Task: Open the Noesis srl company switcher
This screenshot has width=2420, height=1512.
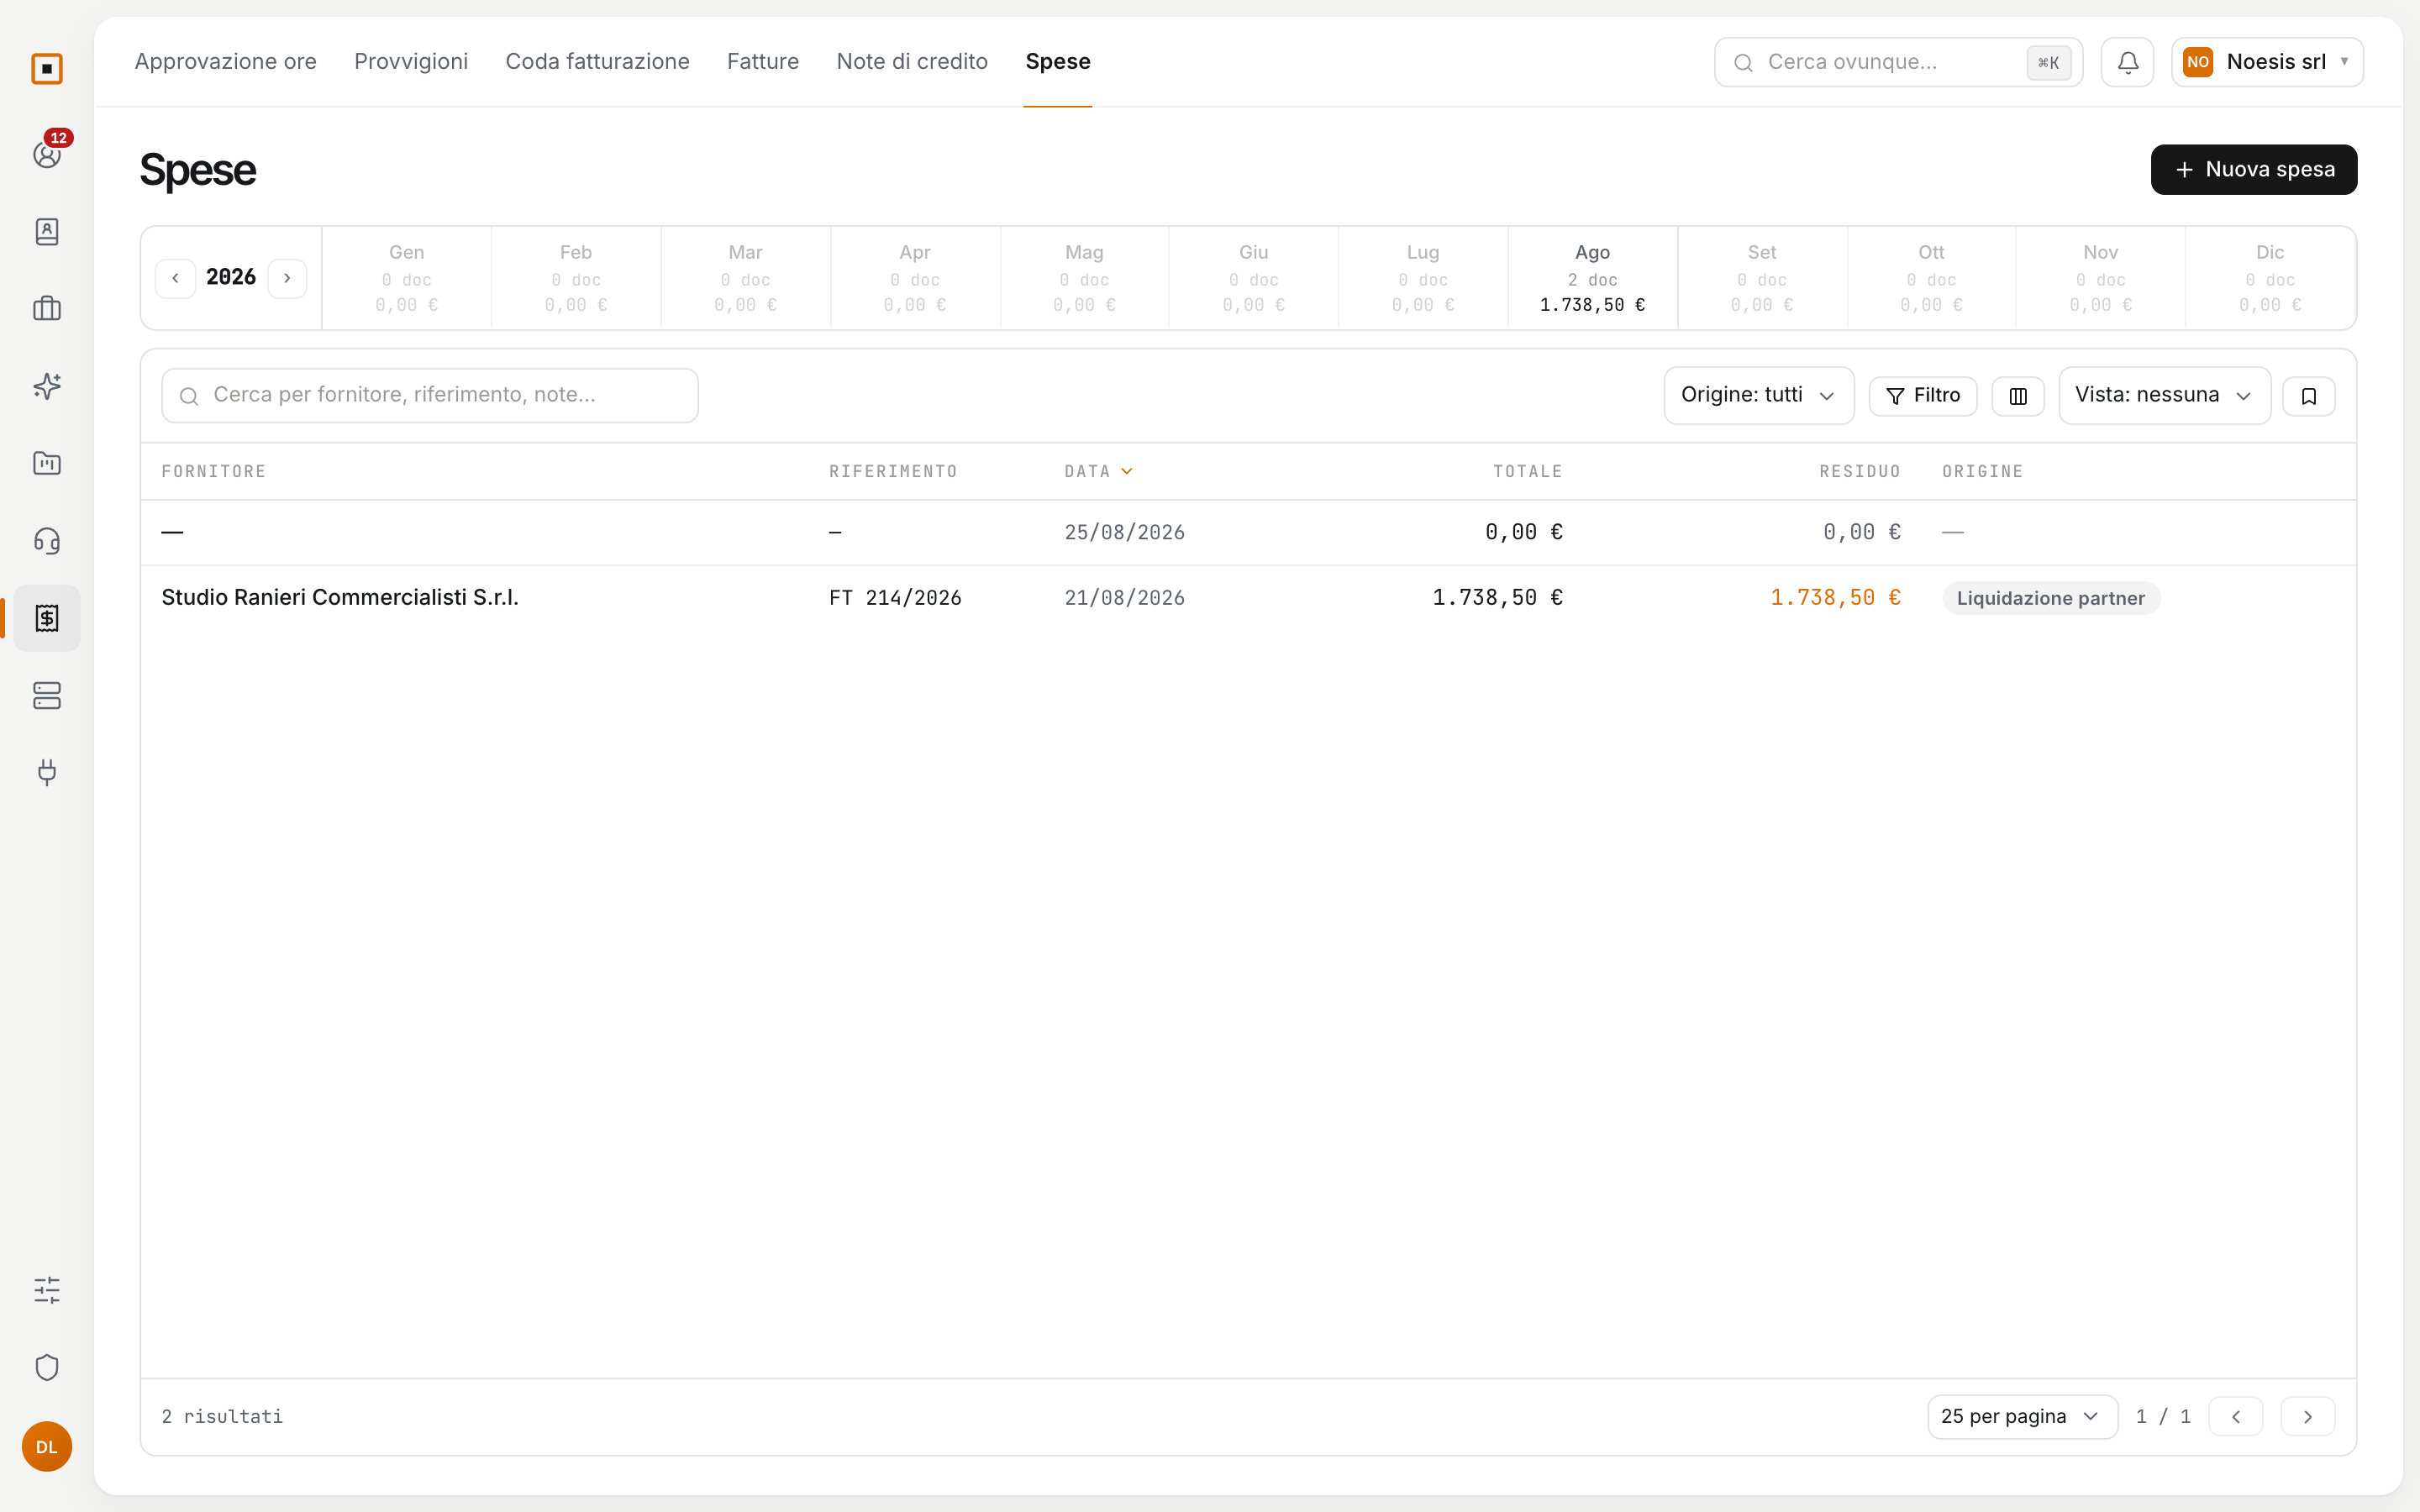Action: pos(2267,62)
